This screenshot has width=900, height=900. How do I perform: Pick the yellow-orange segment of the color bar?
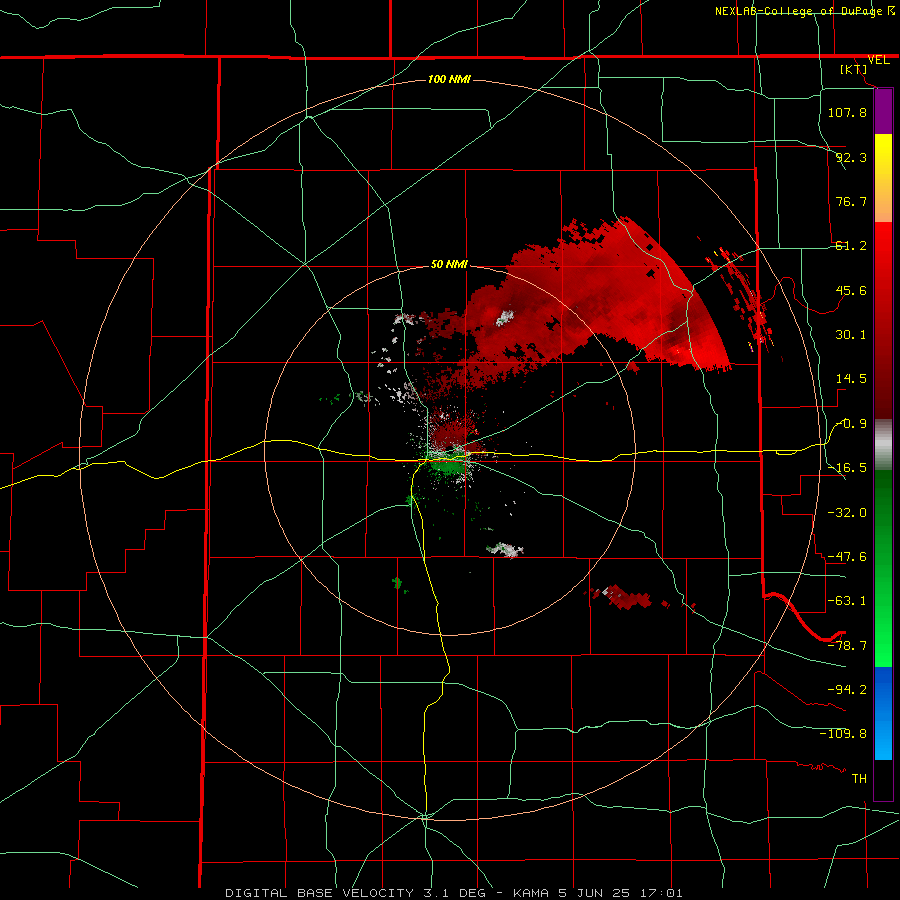point(883,178)
